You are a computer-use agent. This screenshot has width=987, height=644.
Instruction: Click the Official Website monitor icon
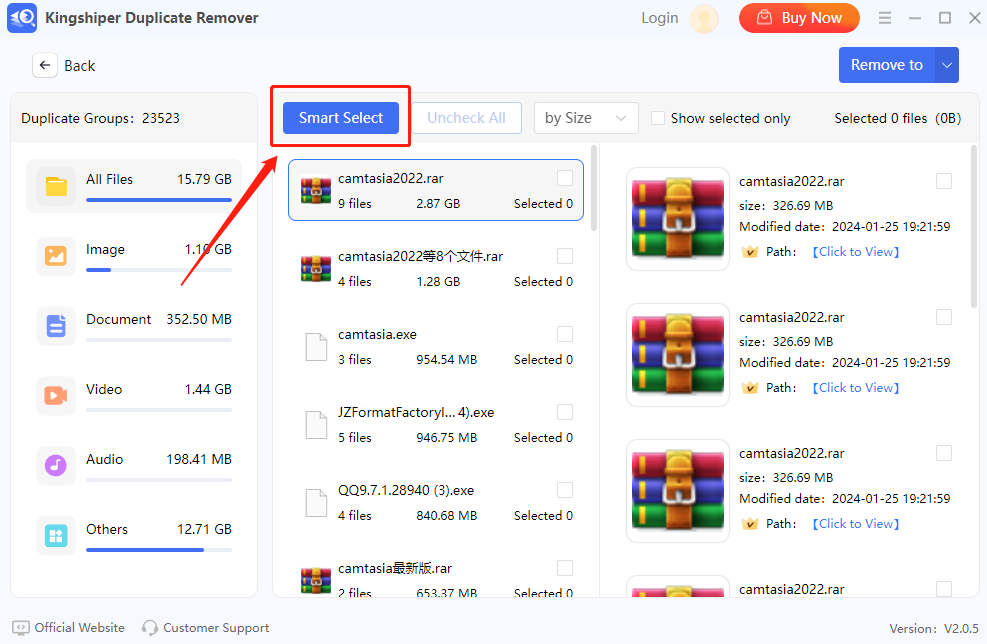(x=21, y=628)
